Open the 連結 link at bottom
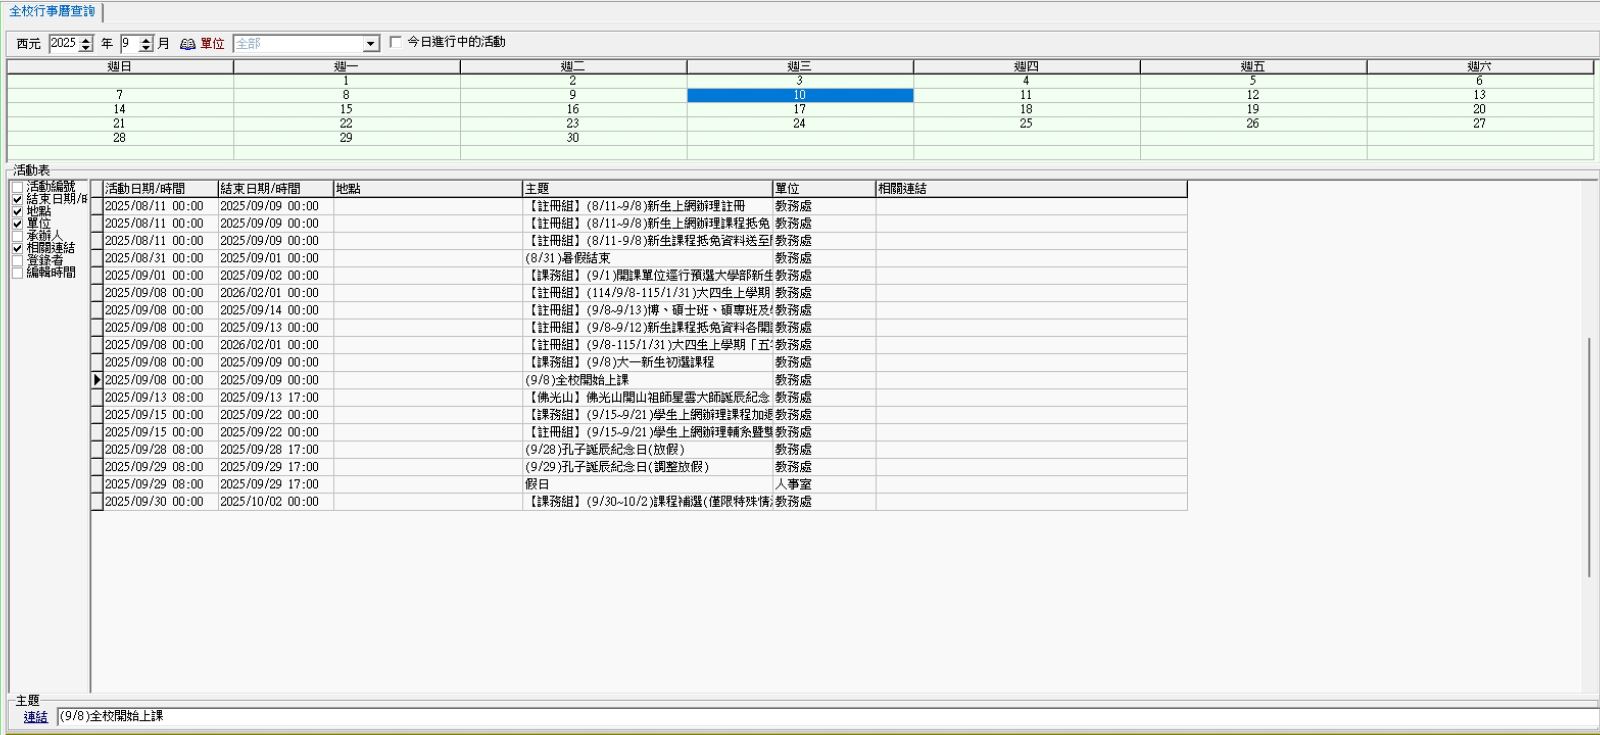Viewport: 1600px width, 735px height. point(35,717)
